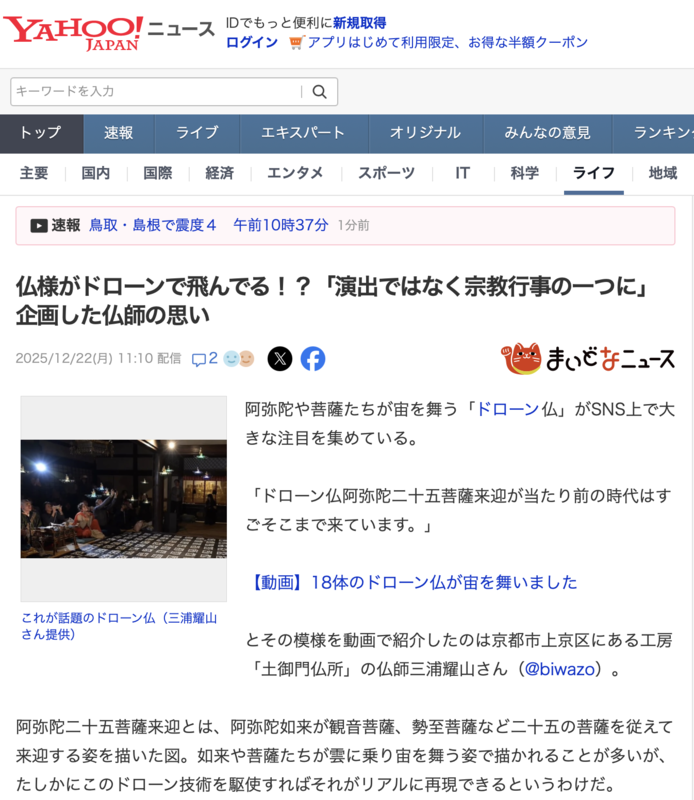The image size is (694, 800).
Task: Click the keyword search input field
Action: pos(155,92)
